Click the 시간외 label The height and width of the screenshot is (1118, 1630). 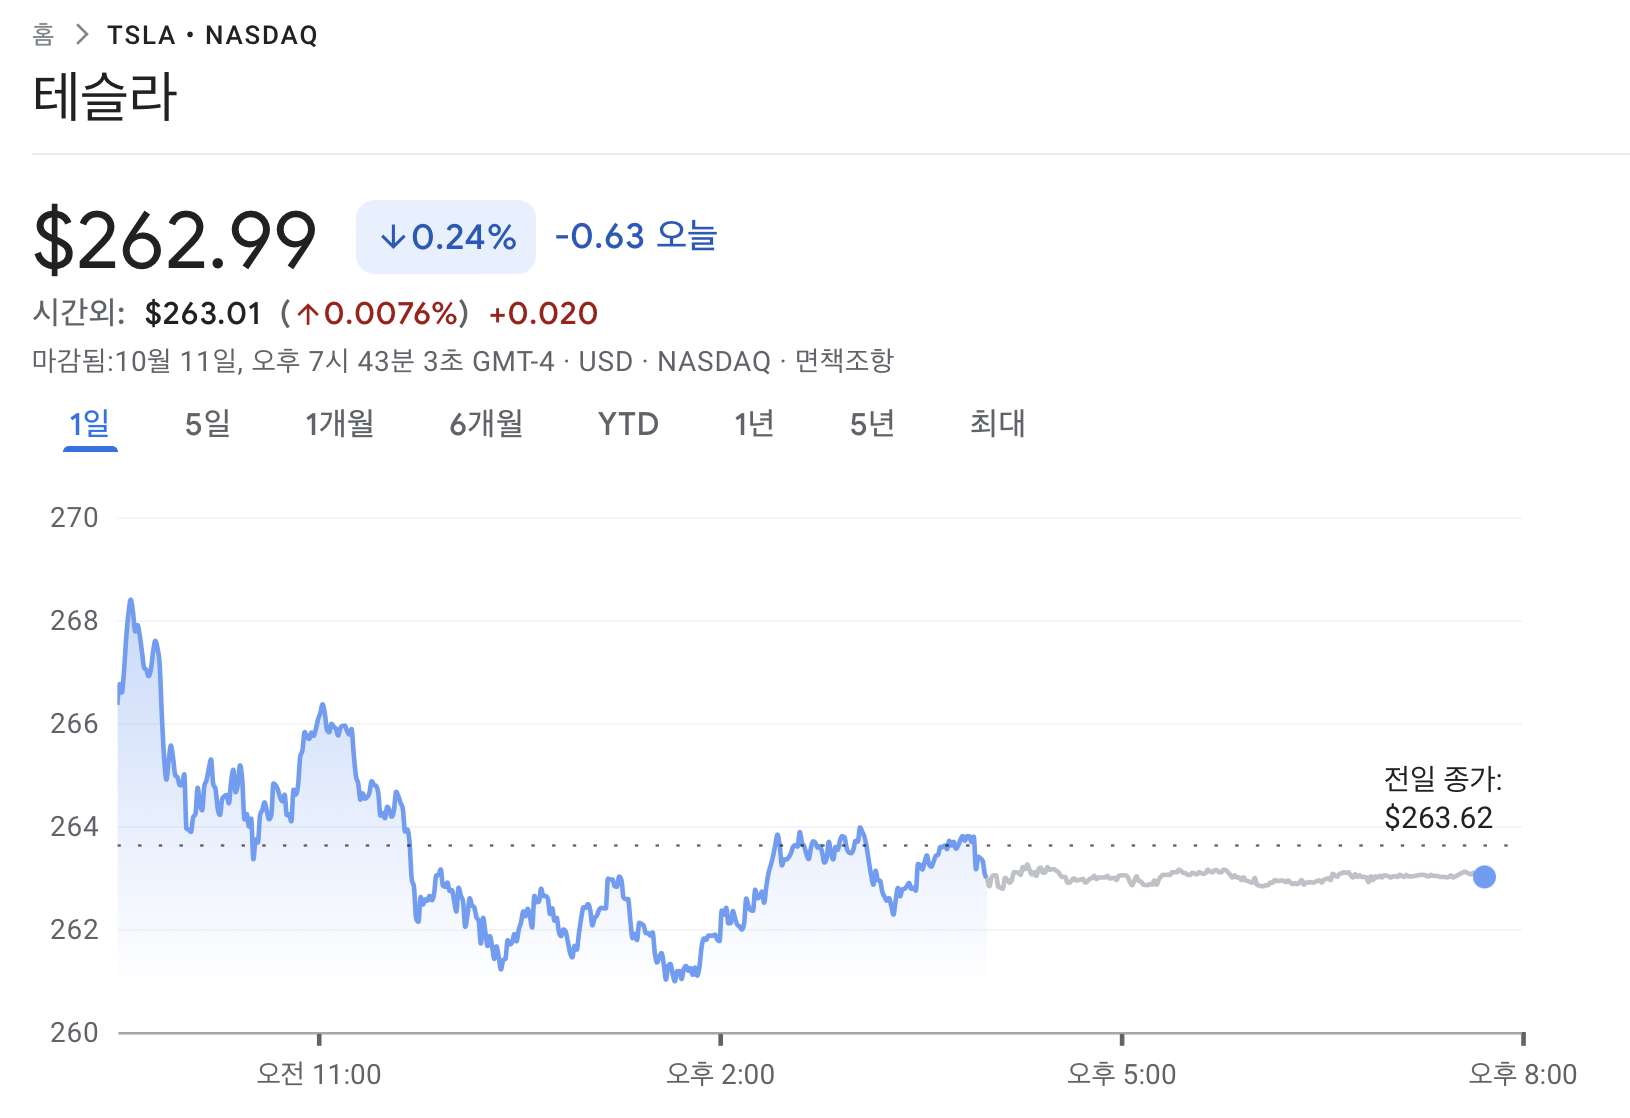79,313
